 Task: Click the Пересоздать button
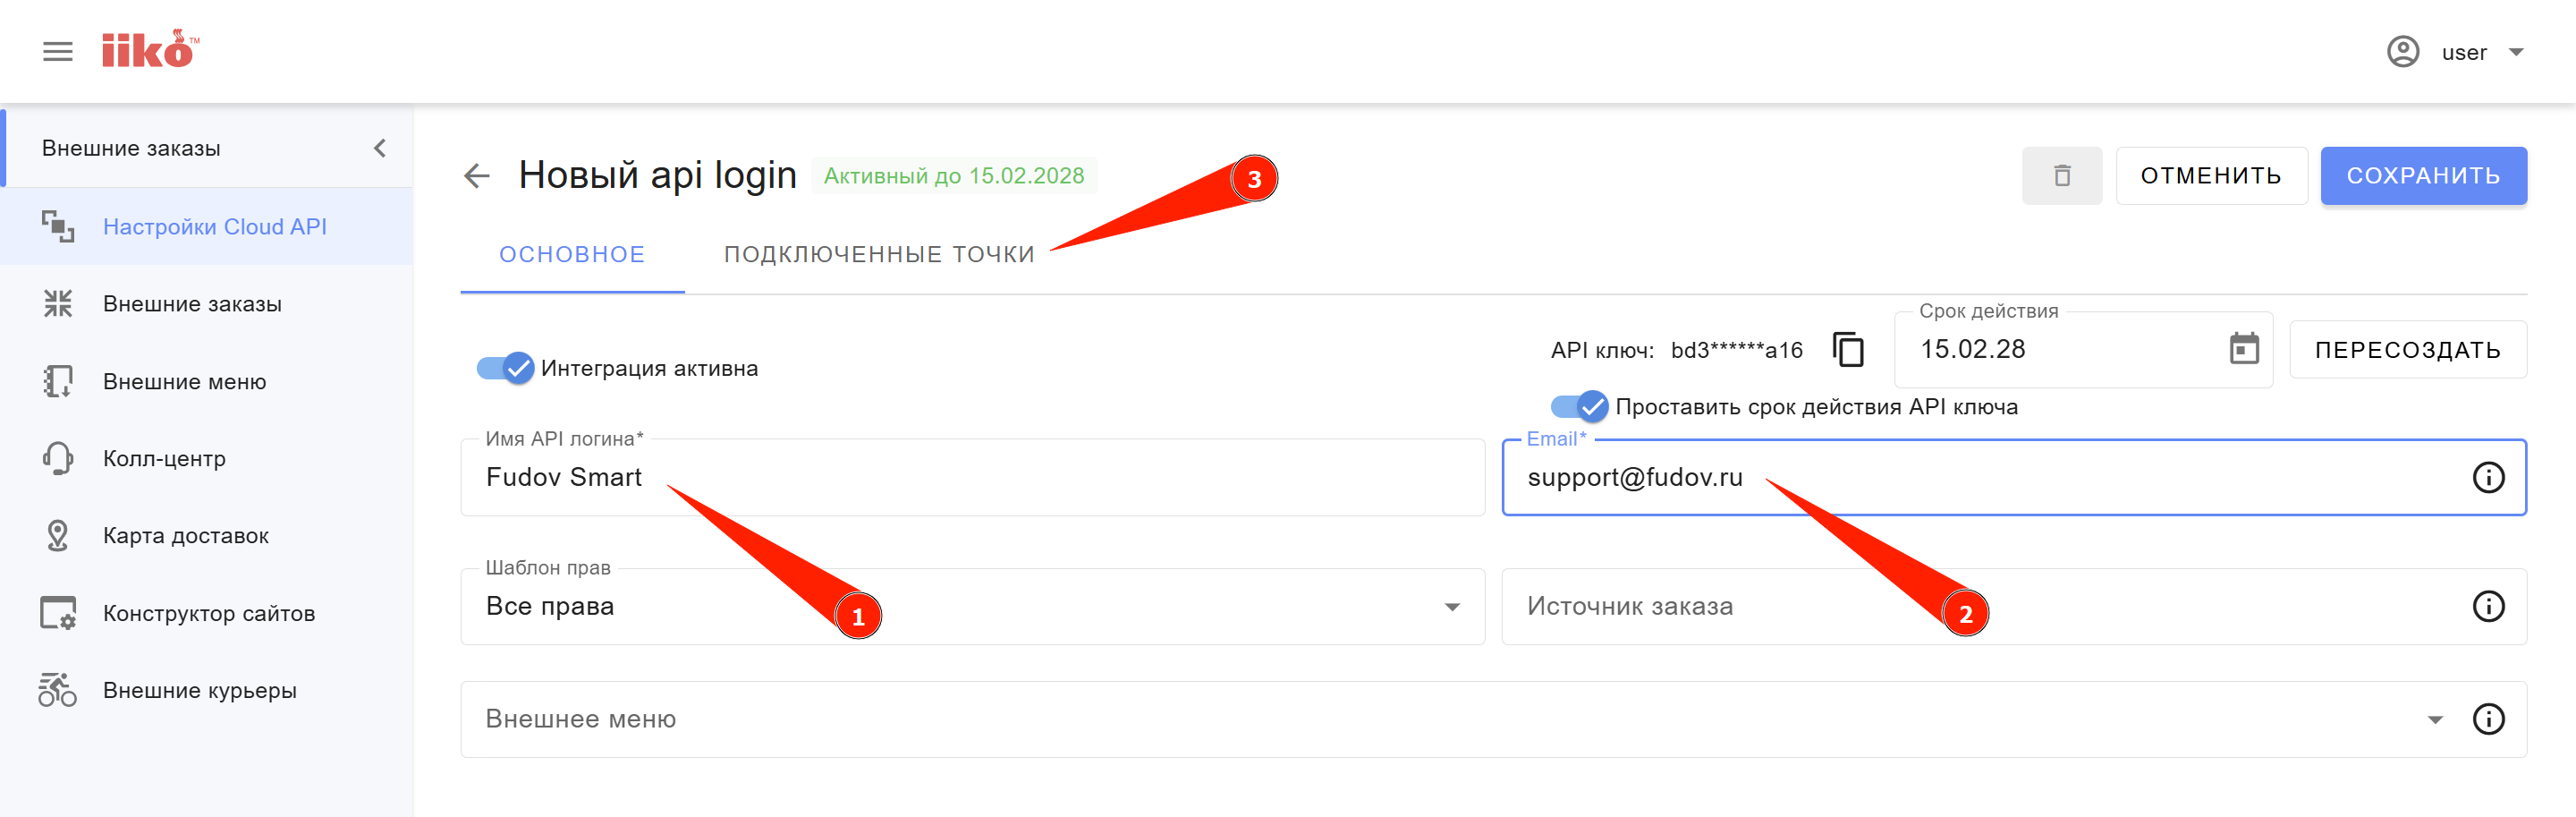(x=2407, y=350)
